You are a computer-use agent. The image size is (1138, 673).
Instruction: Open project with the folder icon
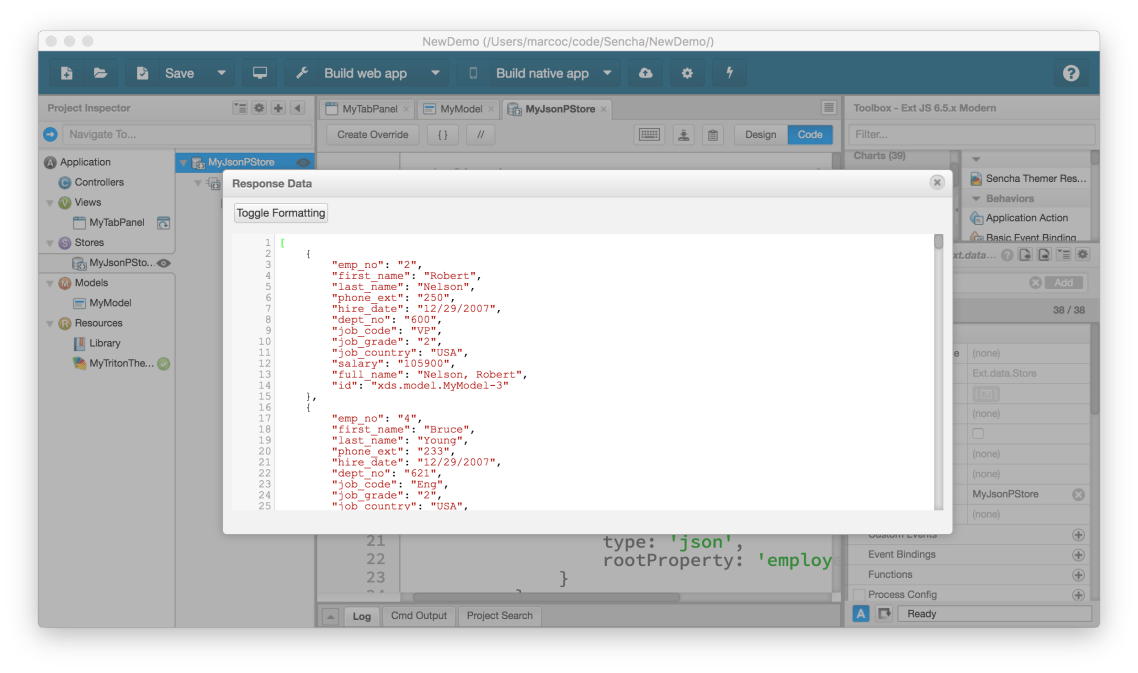point(100,73)
